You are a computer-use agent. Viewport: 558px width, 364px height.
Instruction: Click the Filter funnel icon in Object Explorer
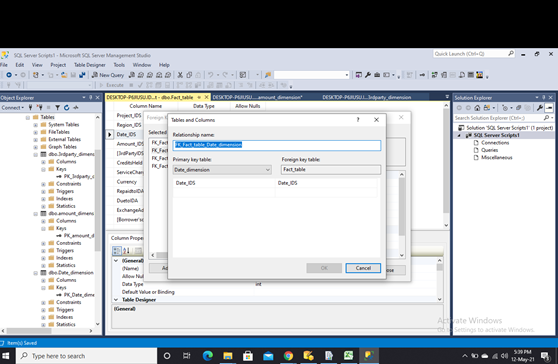[57, 107]
